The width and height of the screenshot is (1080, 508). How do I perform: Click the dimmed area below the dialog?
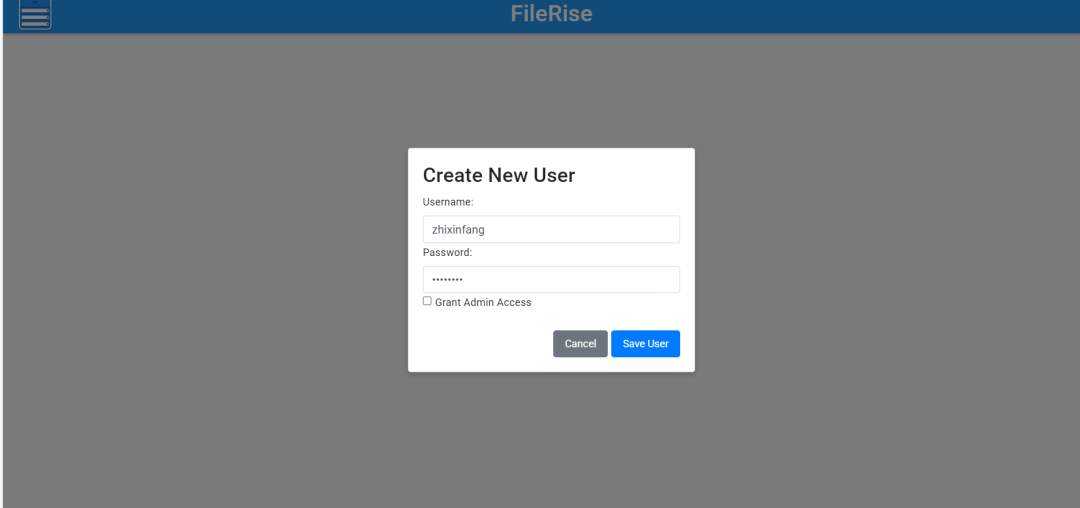(551, 440)
